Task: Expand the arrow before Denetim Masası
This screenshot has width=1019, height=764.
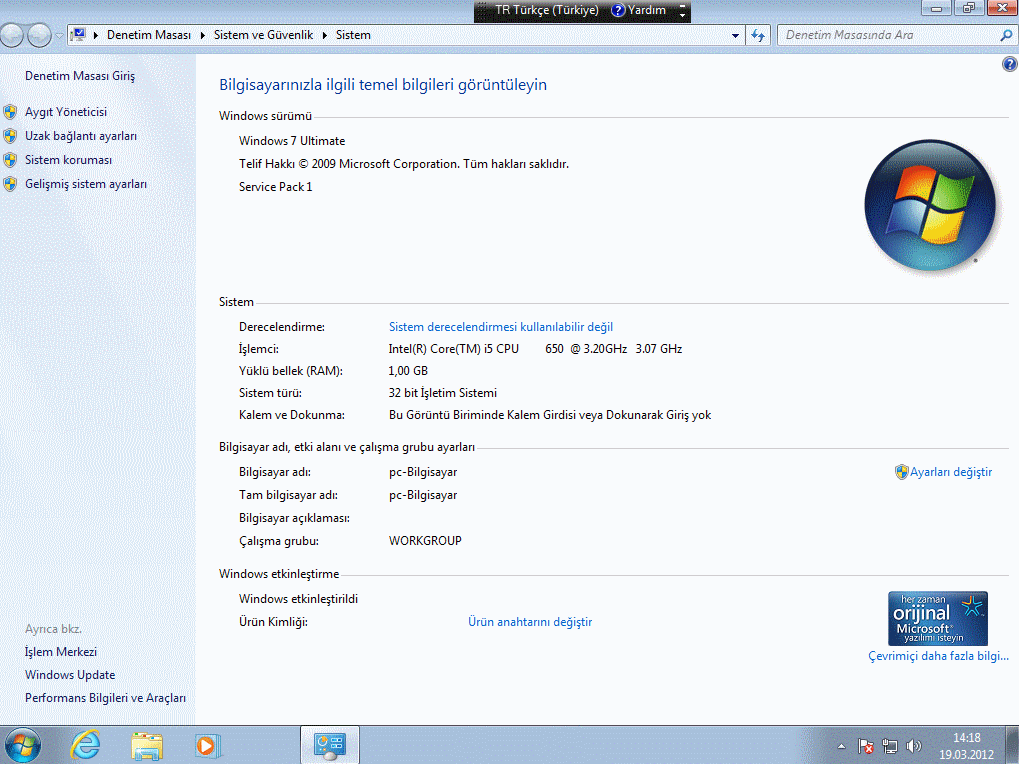Action: 96,35
